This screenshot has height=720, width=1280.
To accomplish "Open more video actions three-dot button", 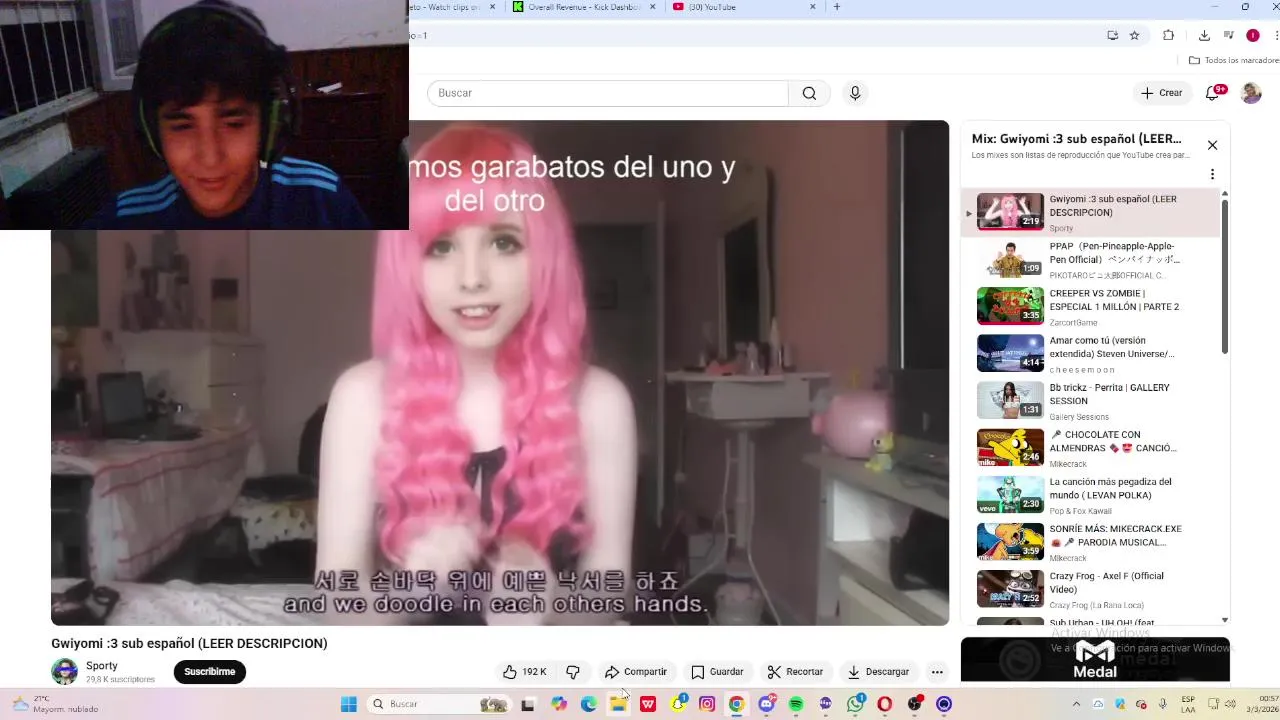I will tap(937, 672).
